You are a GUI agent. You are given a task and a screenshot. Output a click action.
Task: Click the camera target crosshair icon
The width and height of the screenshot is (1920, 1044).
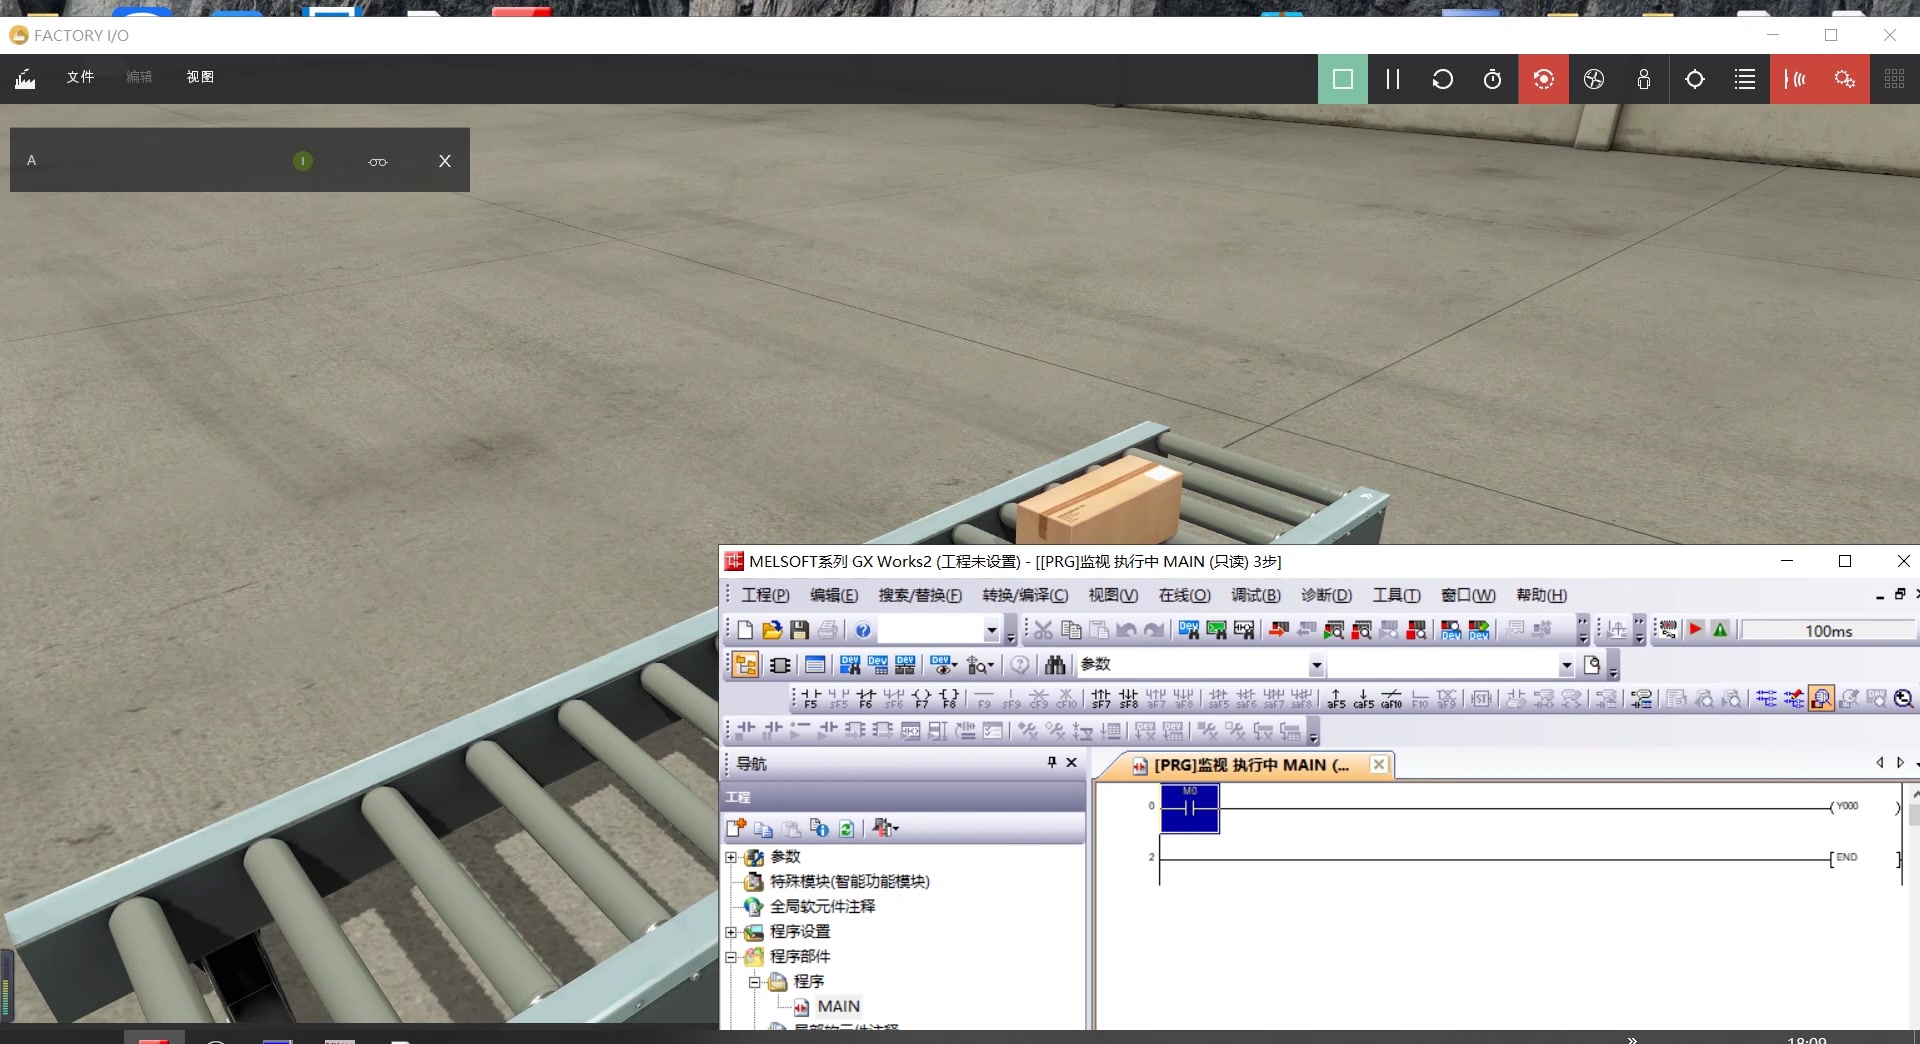coord(1695,79)
